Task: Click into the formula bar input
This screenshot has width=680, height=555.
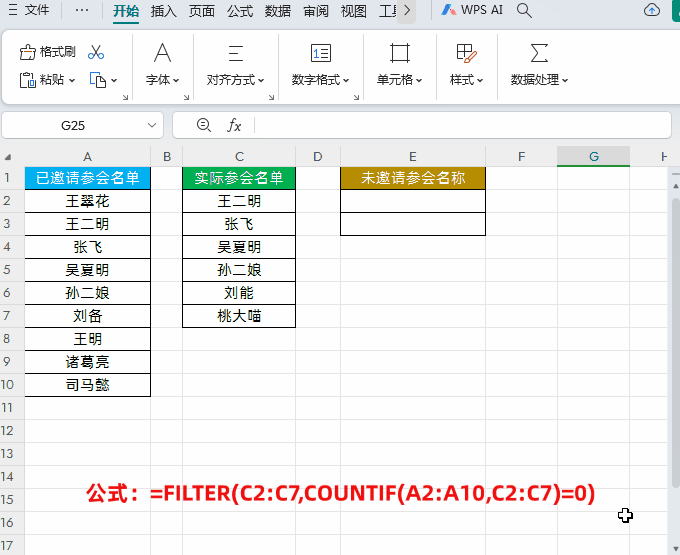Action: tap(462, 125)
